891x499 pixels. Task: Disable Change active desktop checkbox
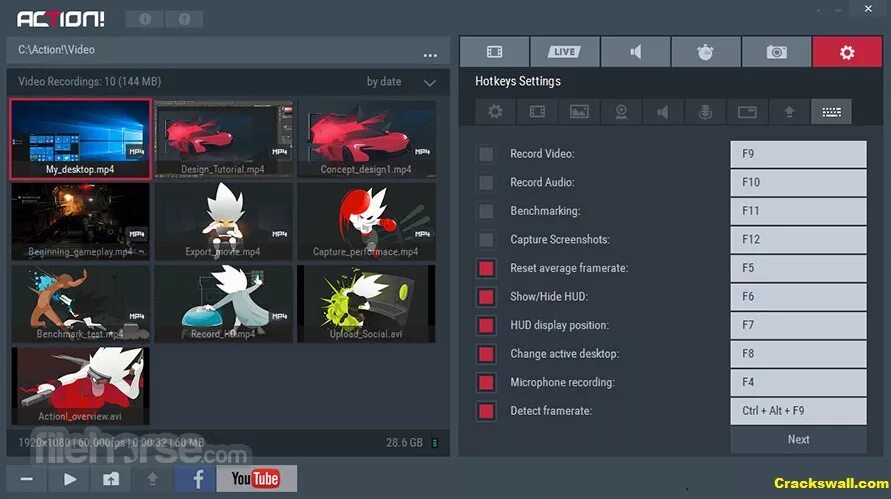tap(486, 354)
